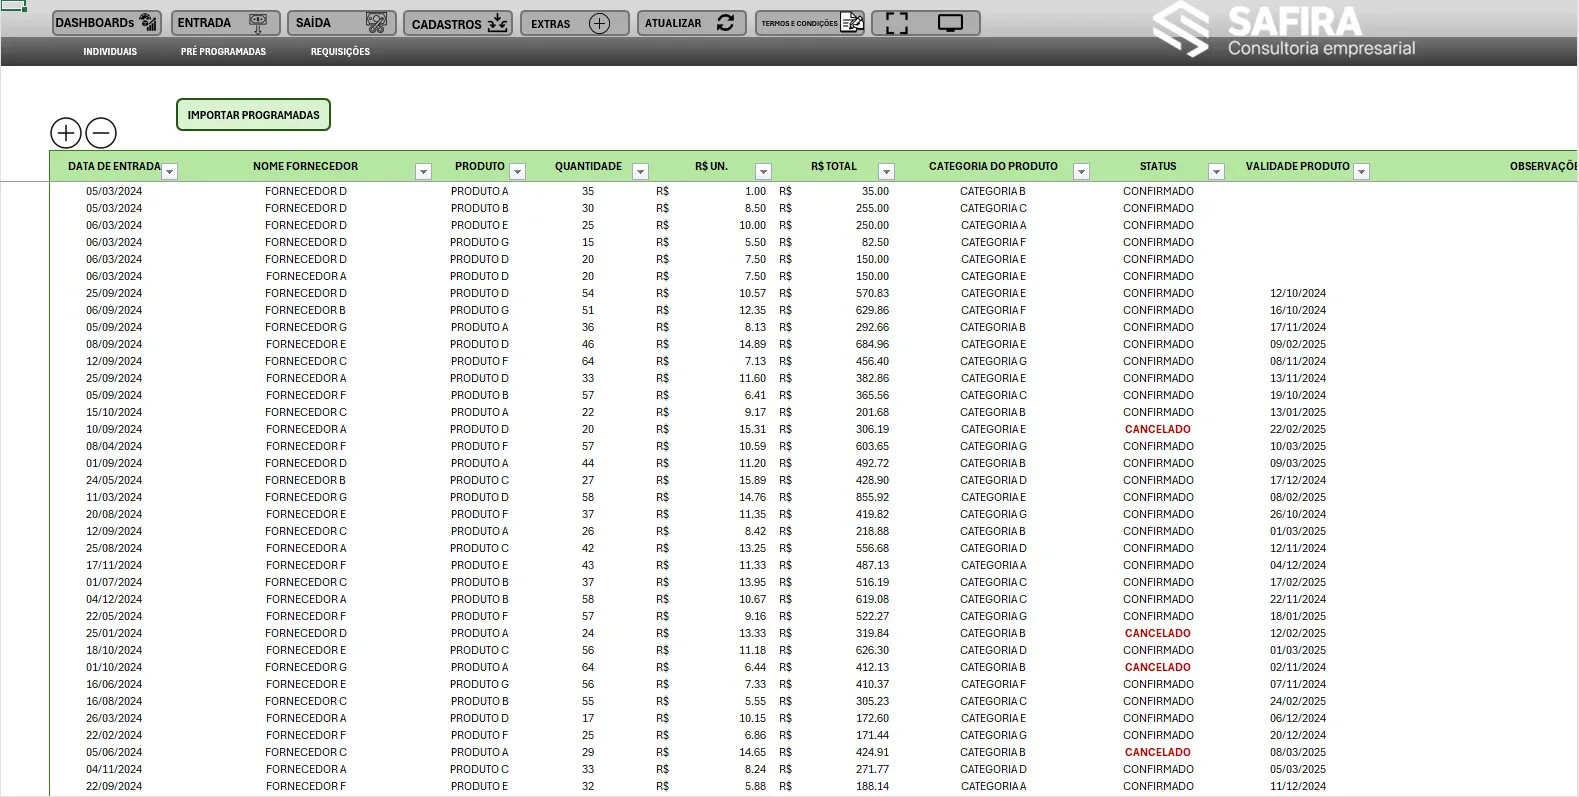Image resolution: width=1579 pixels, height=797 pixels.
Task: Select the validity date 22/02/2025
Action: click(x=1298, y=429)
